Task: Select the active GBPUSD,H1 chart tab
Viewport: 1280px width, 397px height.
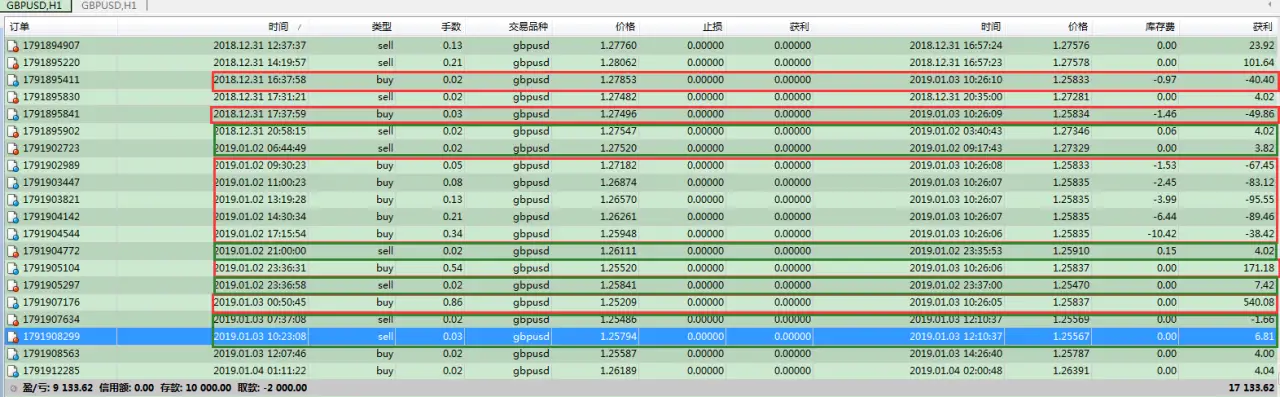Action: (36, 5)
